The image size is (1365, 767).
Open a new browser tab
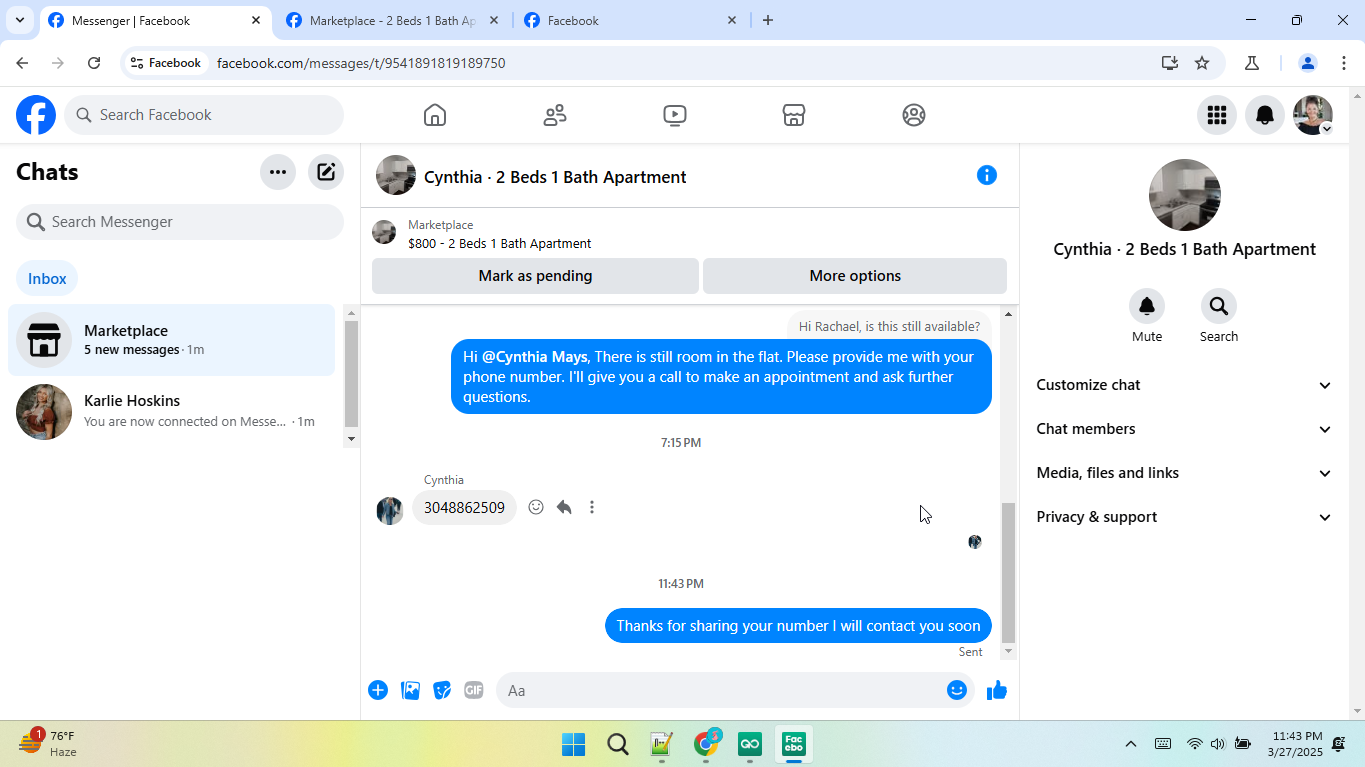click(768, 20)
